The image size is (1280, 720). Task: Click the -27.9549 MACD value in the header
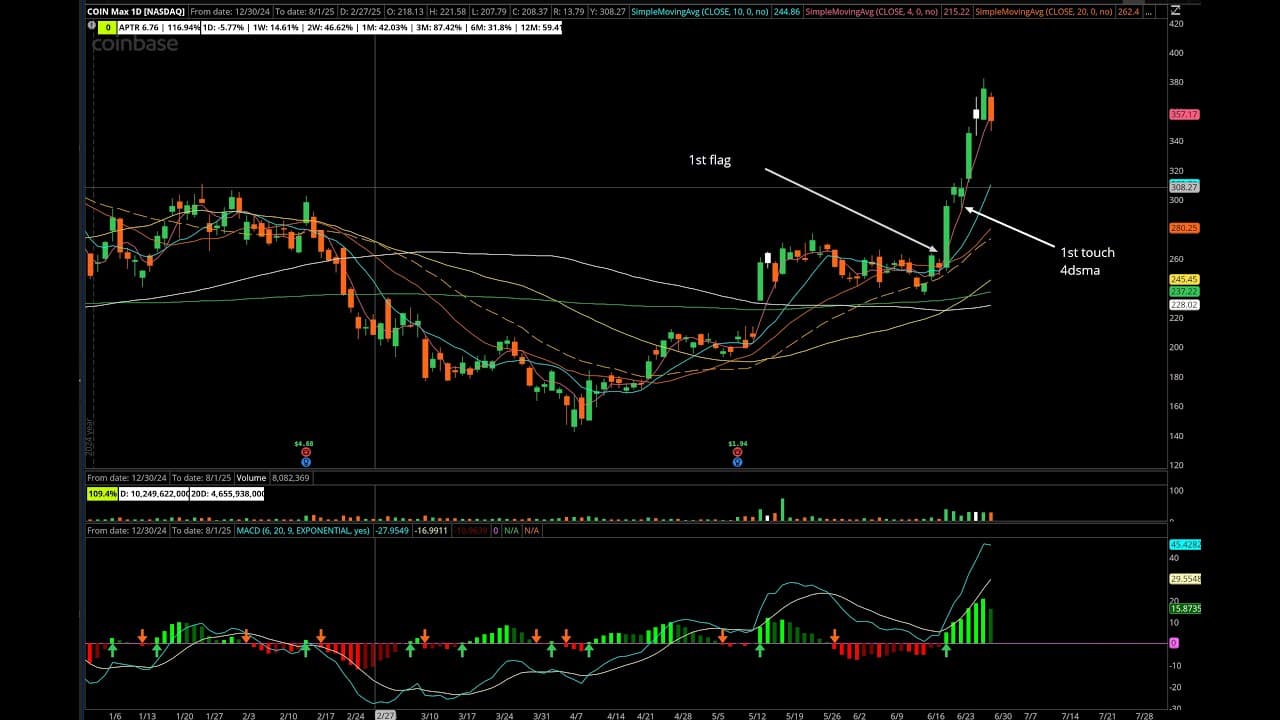click(392, 531)
